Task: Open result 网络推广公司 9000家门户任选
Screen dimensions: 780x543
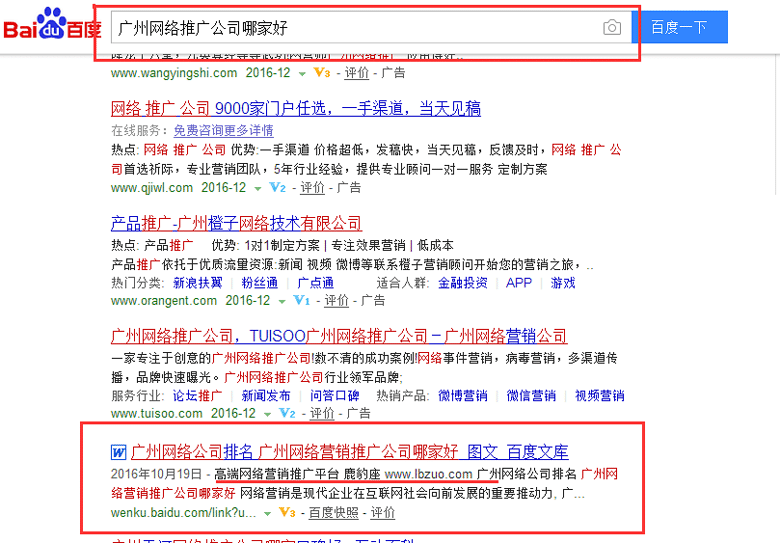Action: [296, 108]
